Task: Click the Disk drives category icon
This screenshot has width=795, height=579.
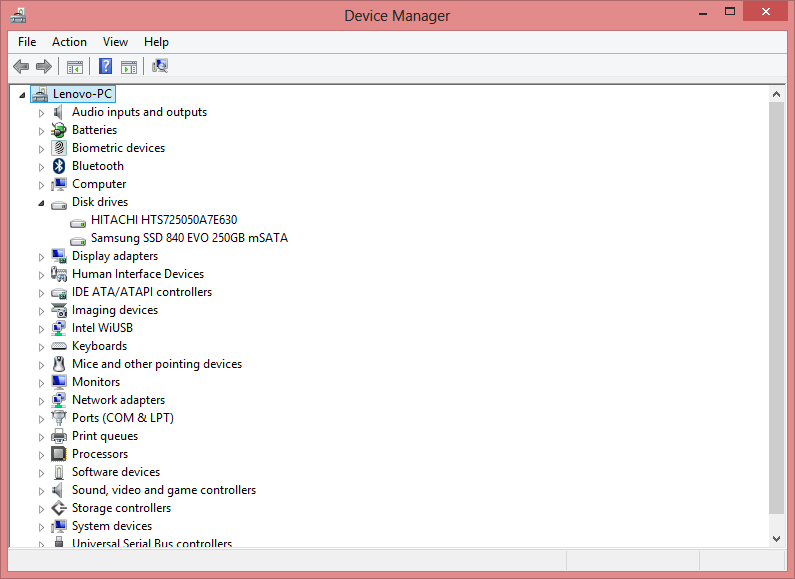Action: pos(59,204)
